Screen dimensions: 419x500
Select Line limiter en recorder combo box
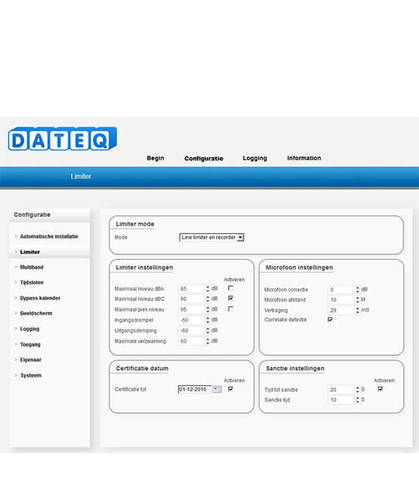pos(211,237)
